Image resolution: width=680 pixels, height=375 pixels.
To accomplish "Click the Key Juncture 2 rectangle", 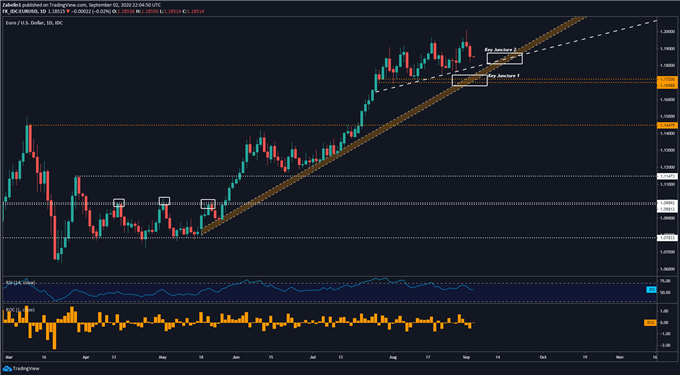I will click(505, 59).
